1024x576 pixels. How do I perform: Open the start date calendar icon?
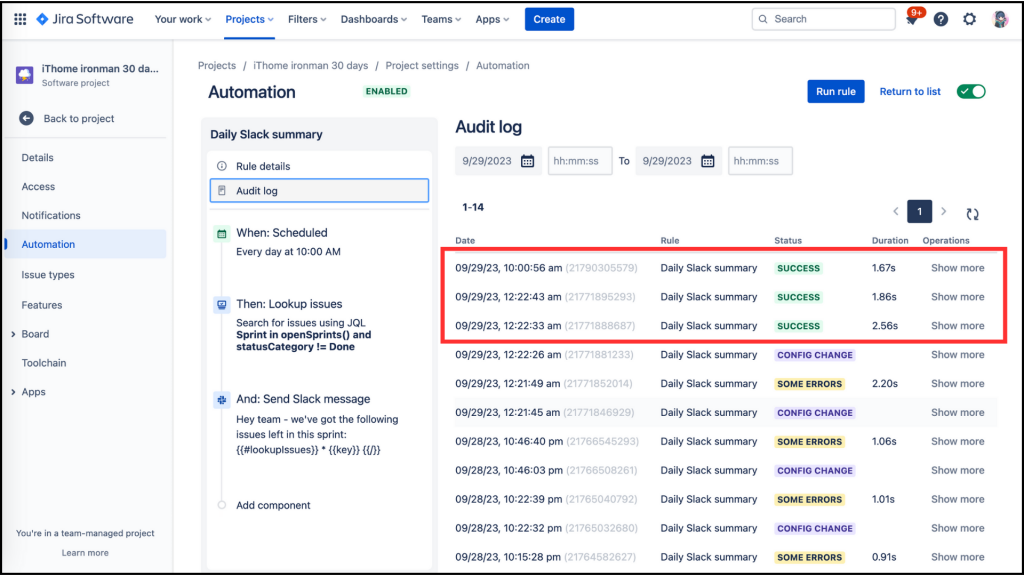(x=528, y=161)
